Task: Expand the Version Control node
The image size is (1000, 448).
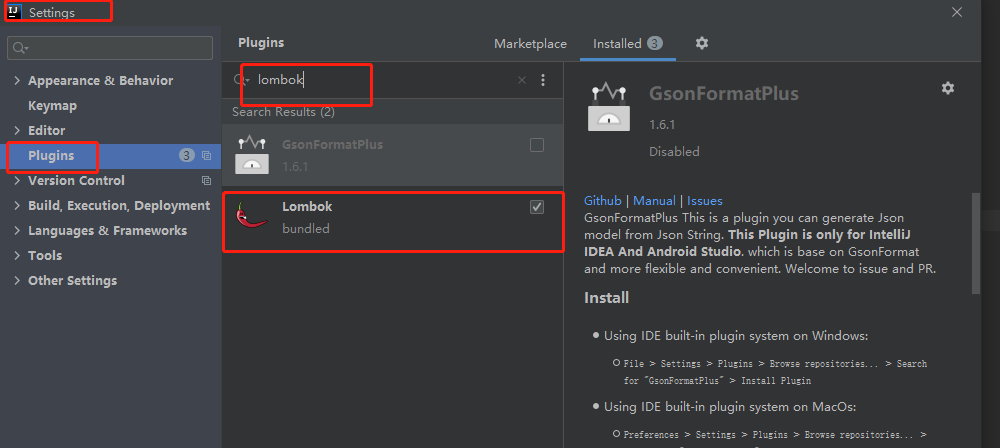Action: pyautogui.click(x=17, y=181)
